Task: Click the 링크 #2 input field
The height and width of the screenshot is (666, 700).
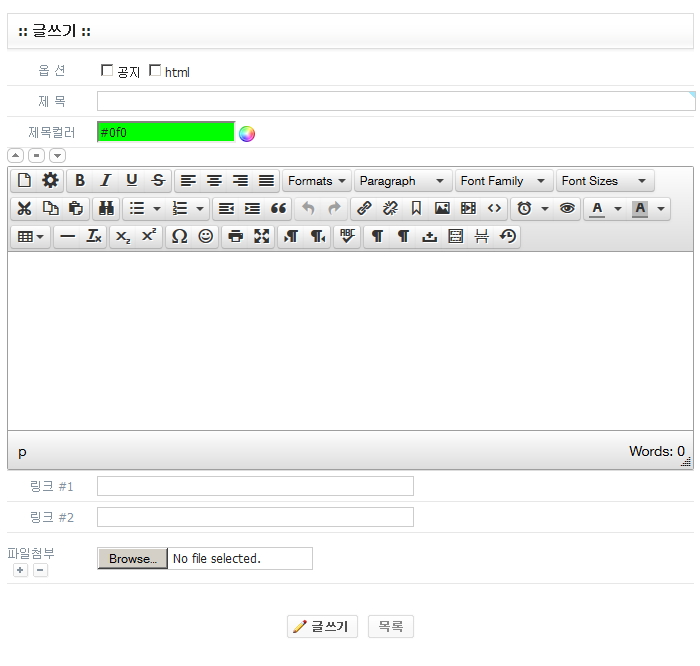Action: click(255, 517)
